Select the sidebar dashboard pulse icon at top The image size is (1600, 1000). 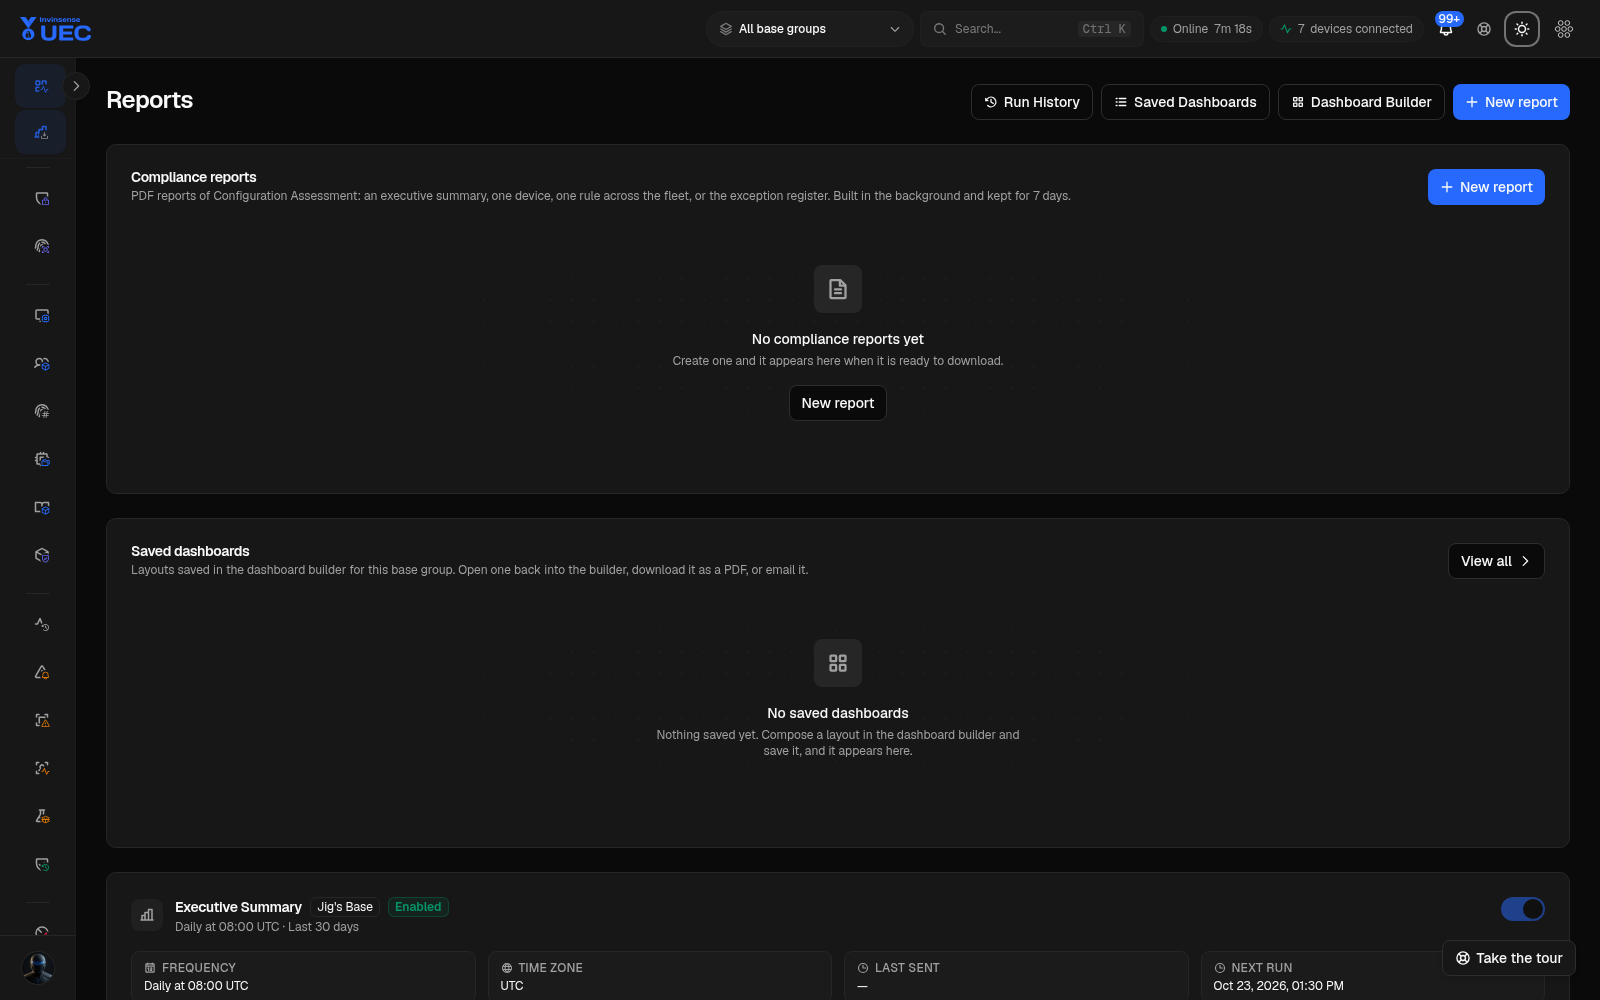click(x=41, y=86)
